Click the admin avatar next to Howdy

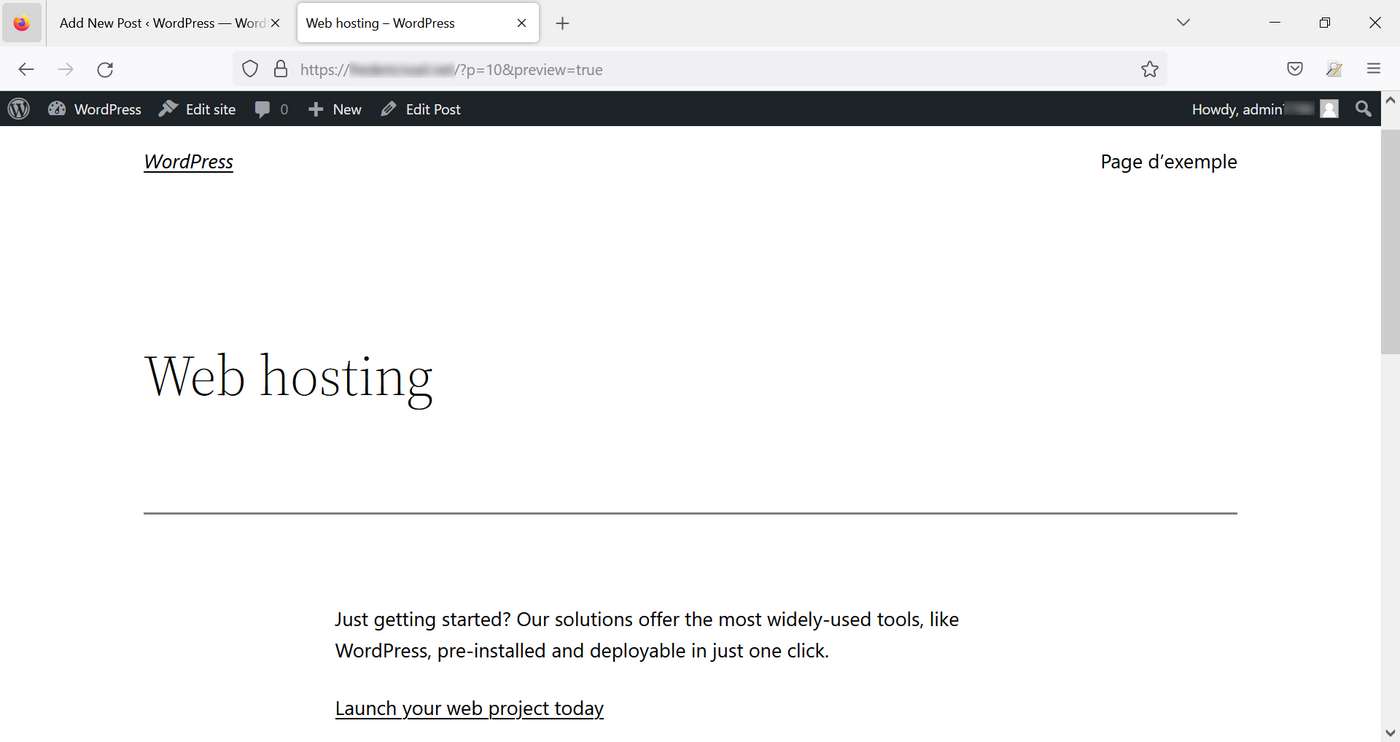tap(1329, 108)
